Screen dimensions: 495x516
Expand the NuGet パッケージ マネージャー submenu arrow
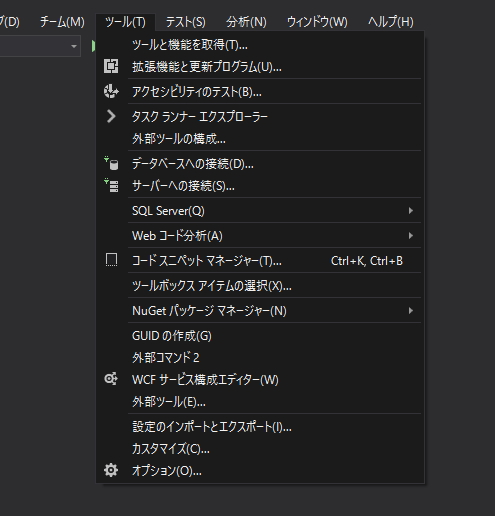[411, 311]
